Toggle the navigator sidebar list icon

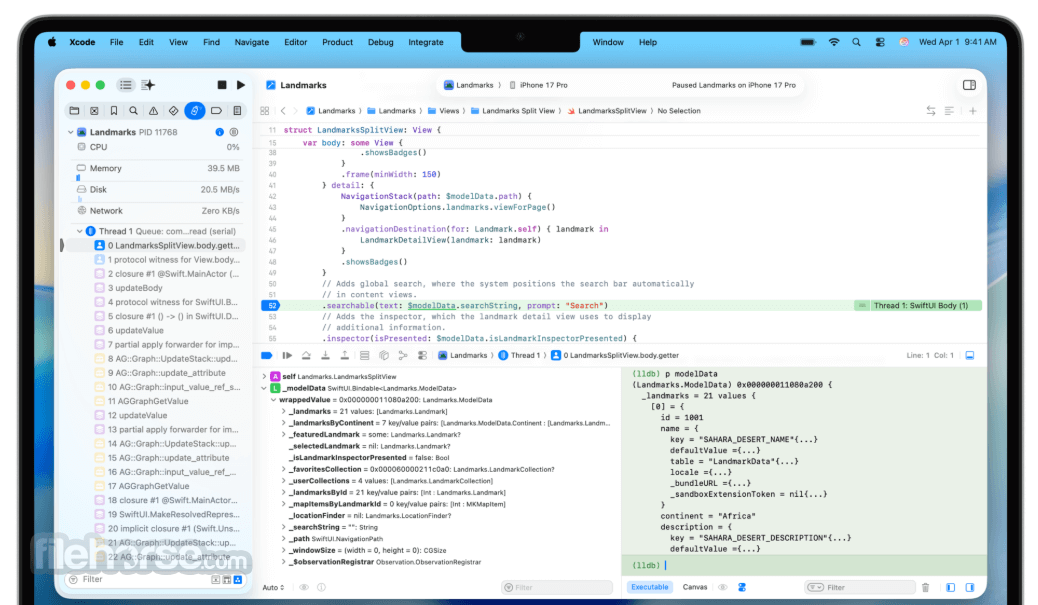[126, 85]
